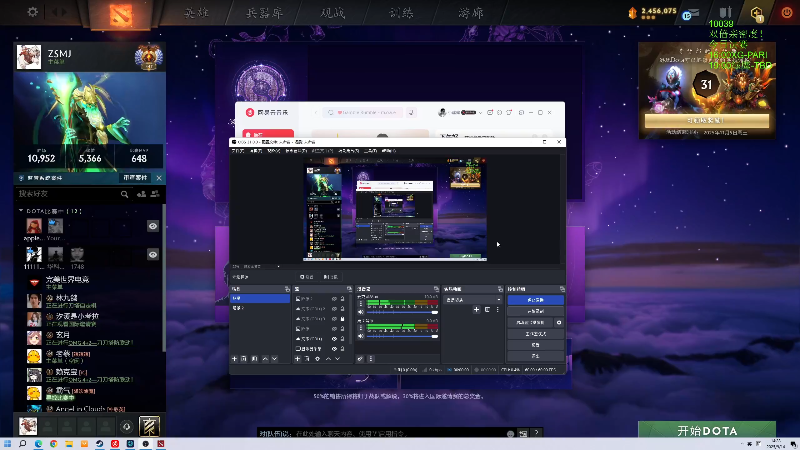Watch the party containing apple player
This screenshot has height=450, width=800.
click(x=153, y=226)
